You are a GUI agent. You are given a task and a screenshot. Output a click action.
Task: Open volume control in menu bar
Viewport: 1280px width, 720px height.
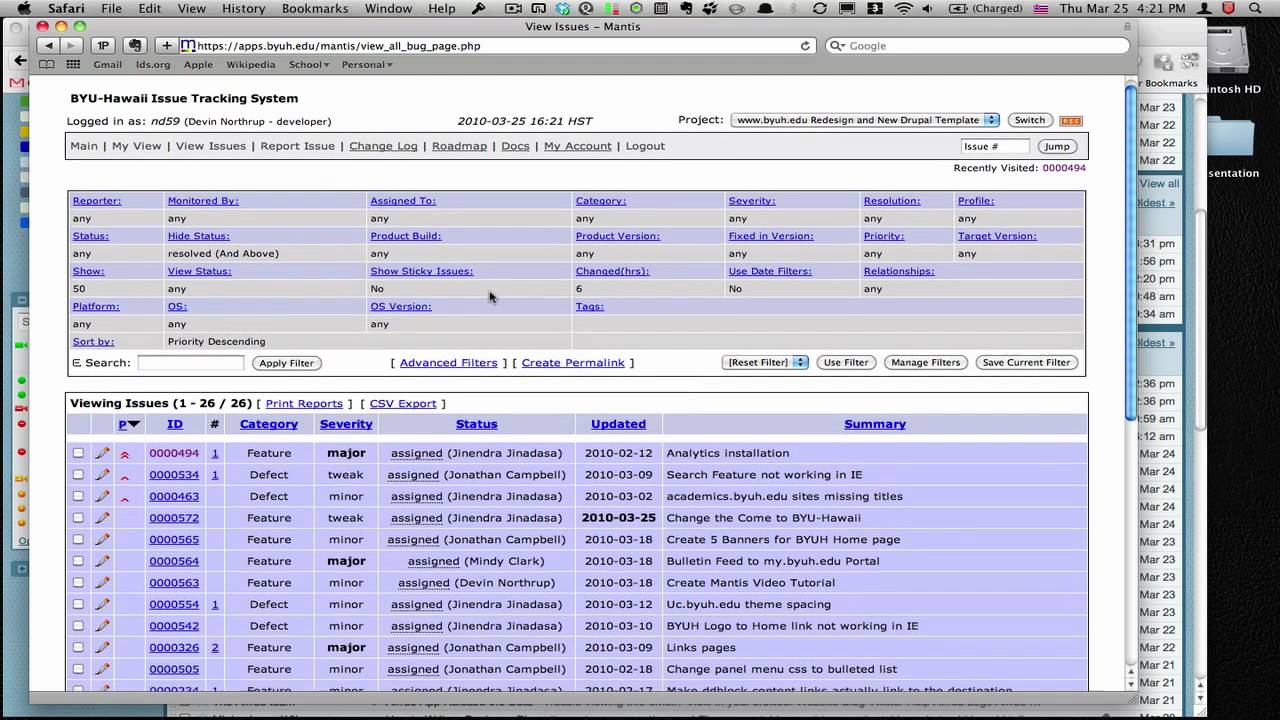(x=928, y=9)
